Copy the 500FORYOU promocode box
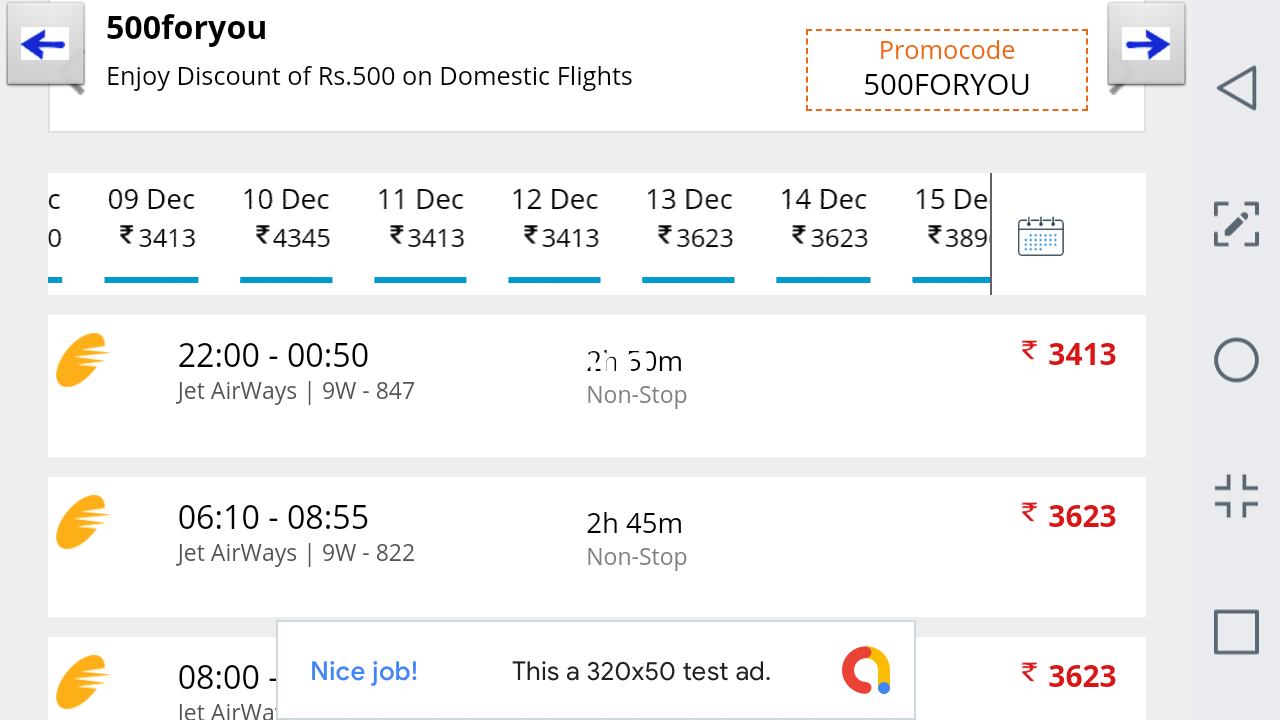The image size is (1280, 720). coord(946,70)
